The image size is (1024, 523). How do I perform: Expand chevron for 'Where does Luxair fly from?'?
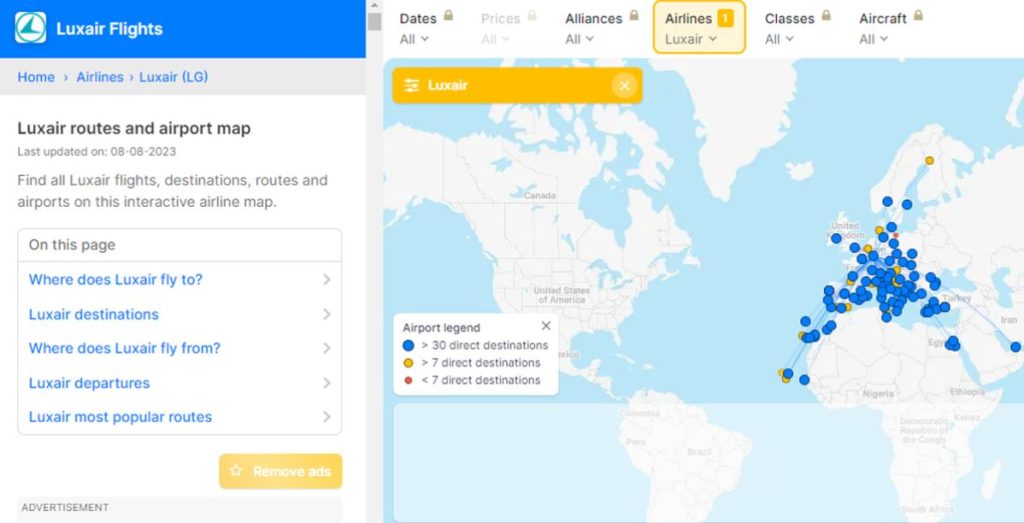[327, 348]
